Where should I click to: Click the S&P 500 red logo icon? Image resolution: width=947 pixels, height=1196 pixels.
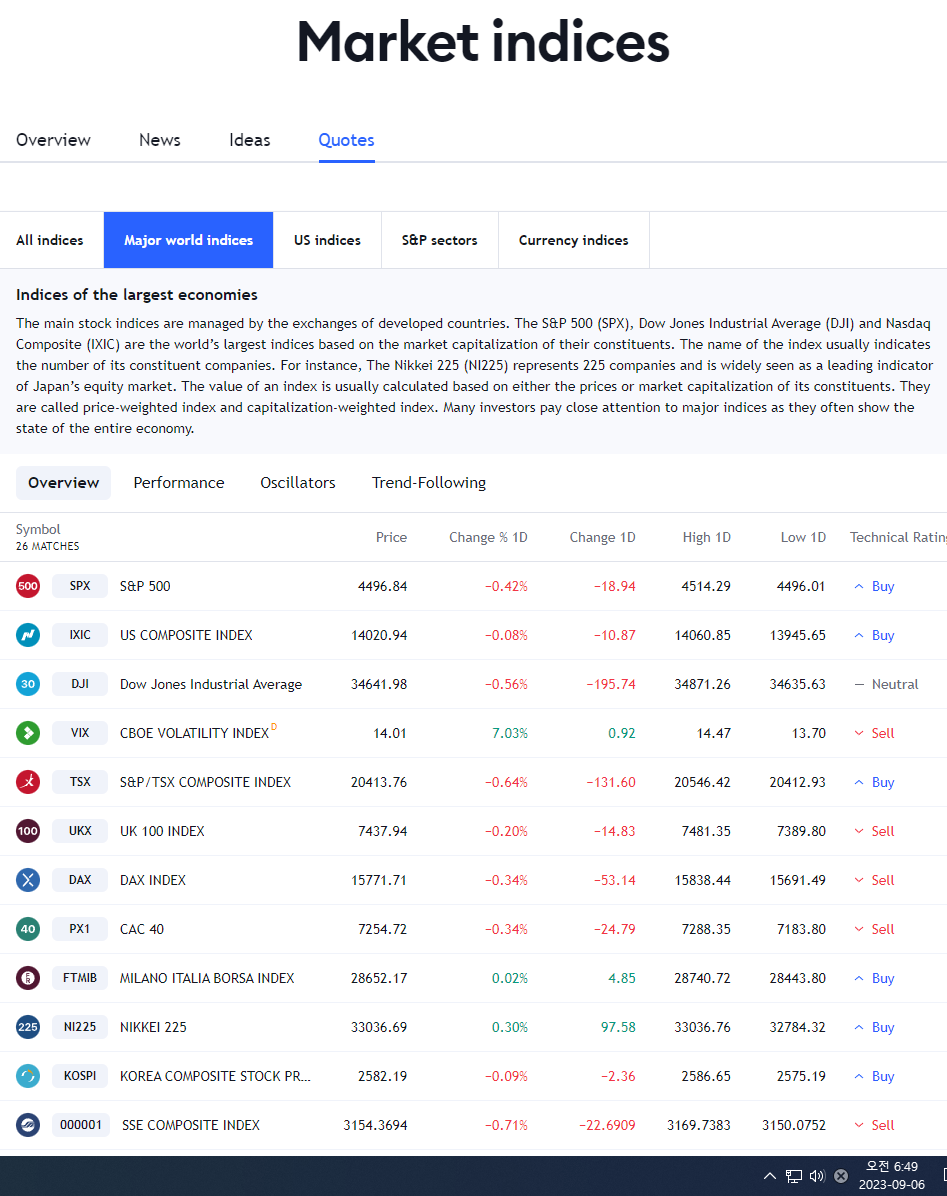tap(28, 586)
